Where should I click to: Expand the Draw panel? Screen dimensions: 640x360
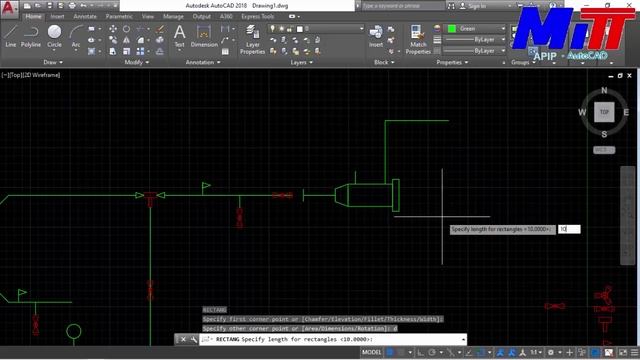[x=53, y=62]
